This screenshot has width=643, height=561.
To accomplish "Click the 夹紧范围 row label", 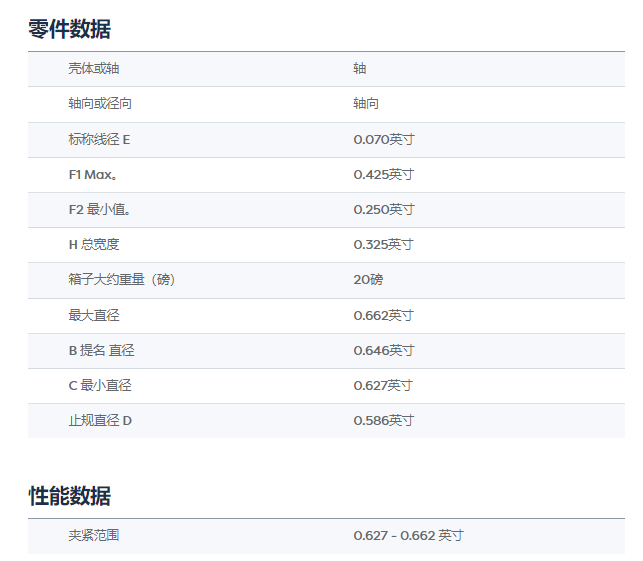I will [x=93, y=536].
